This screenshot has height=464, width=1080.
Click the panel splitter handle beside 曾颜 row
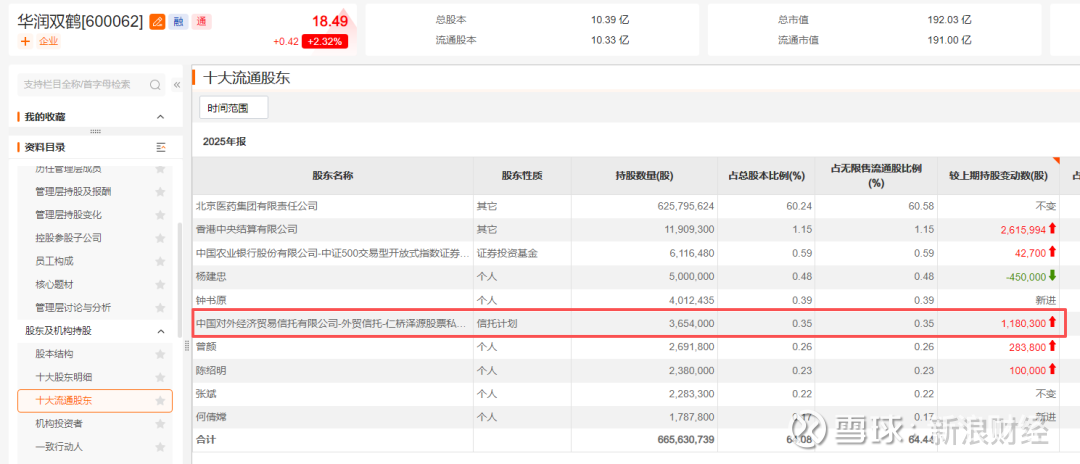click(187, 347)
